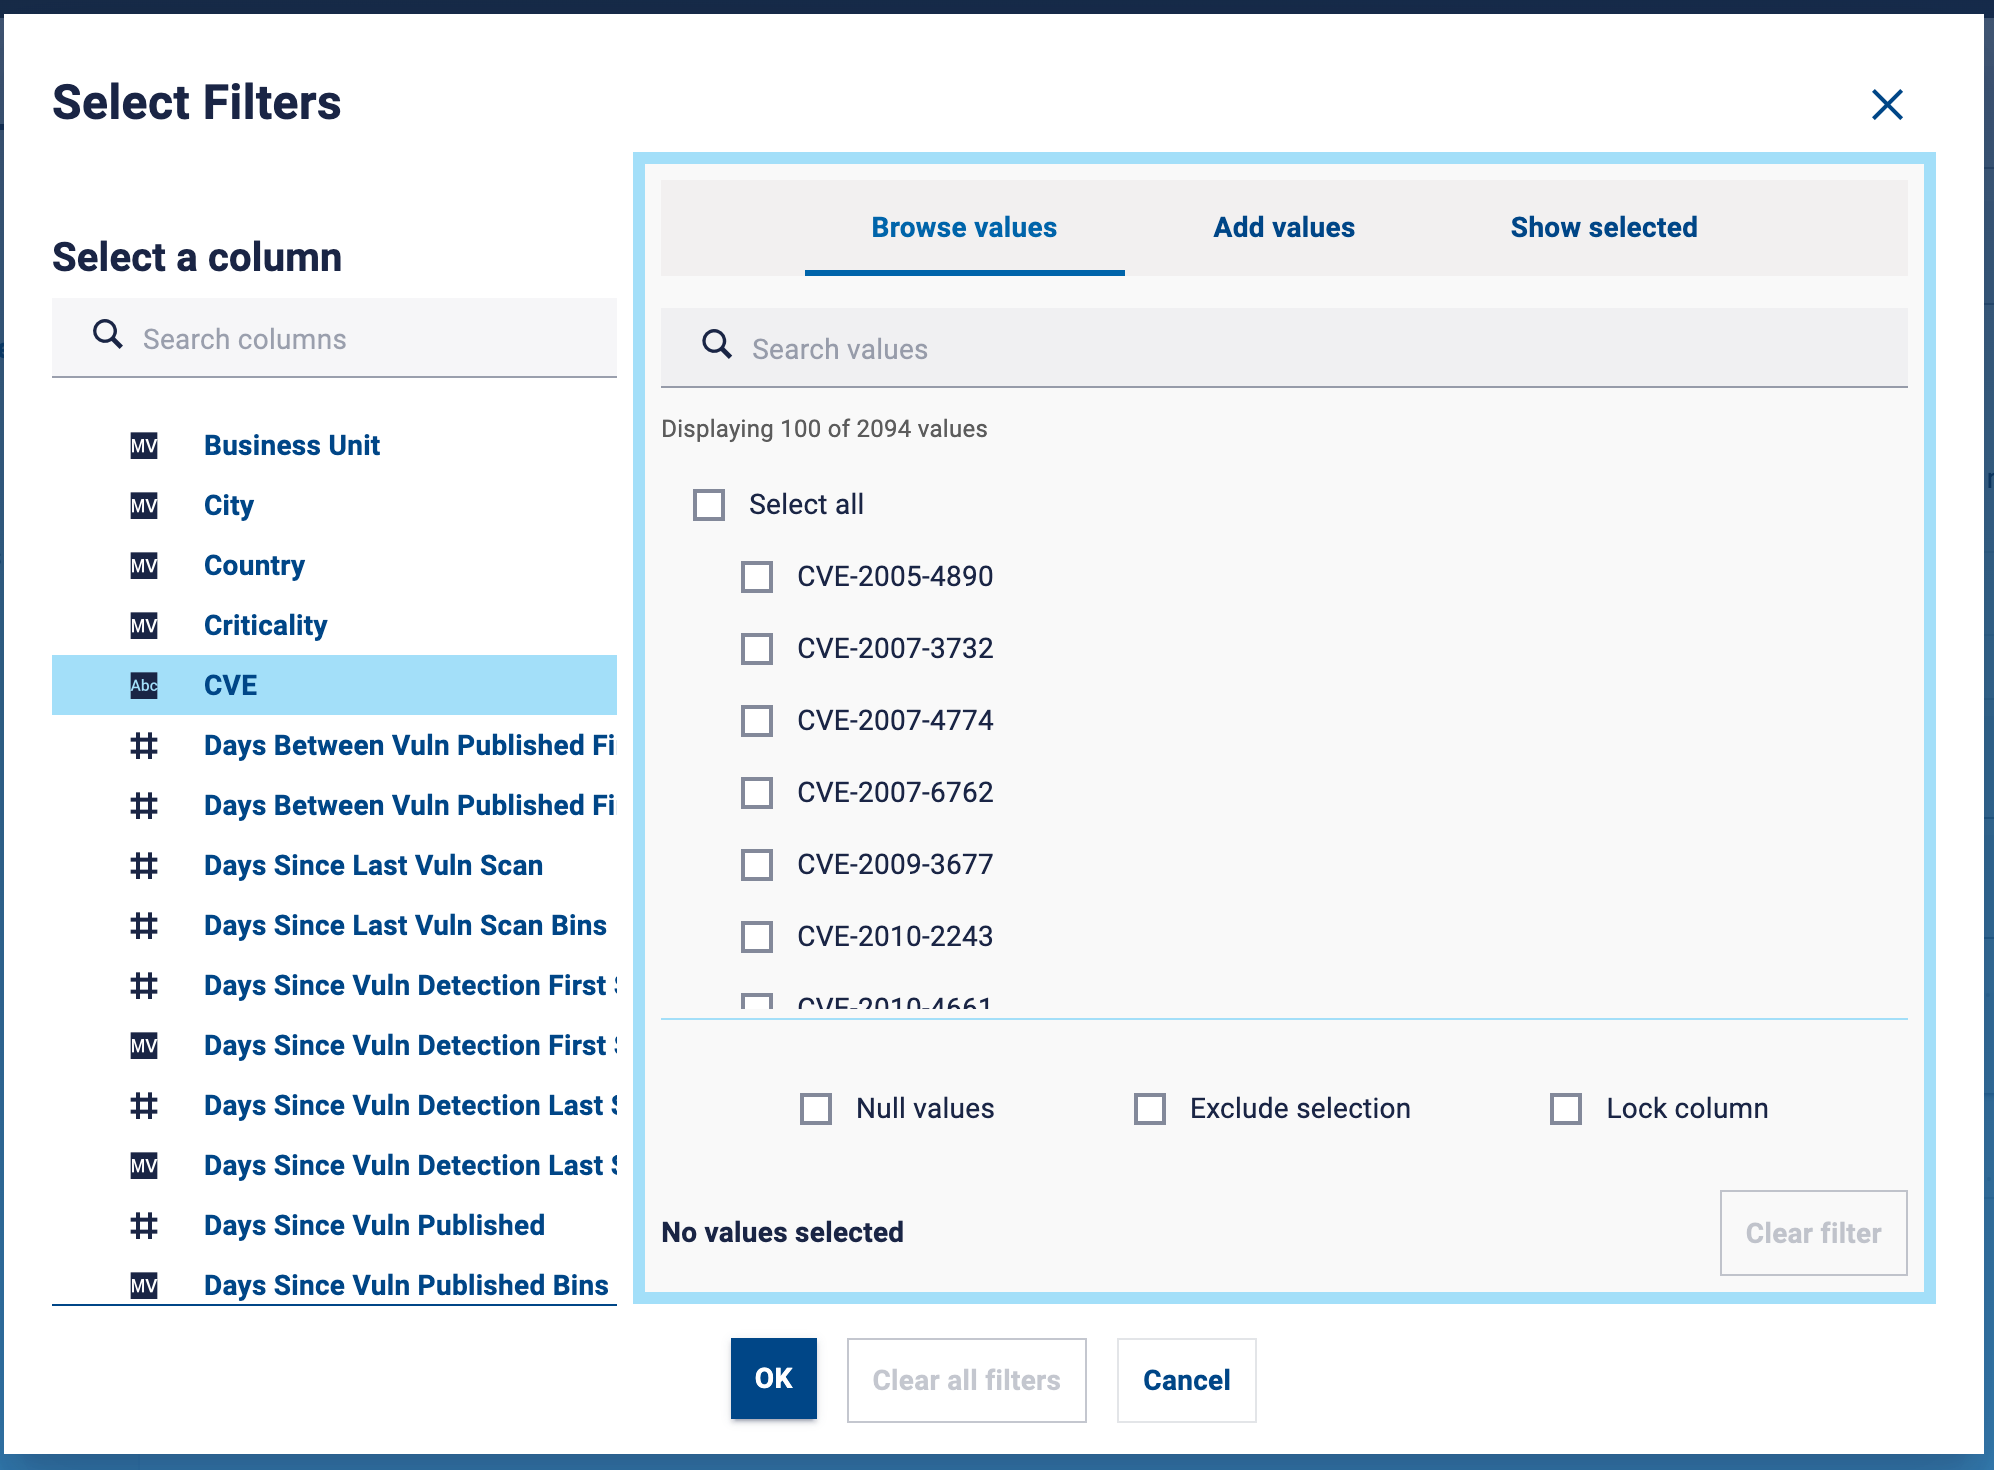Image resolution: width=1994 pixels, height=1470 pixels.
Task: Click the search columns magnifier icon
Action: click(108, 334)
